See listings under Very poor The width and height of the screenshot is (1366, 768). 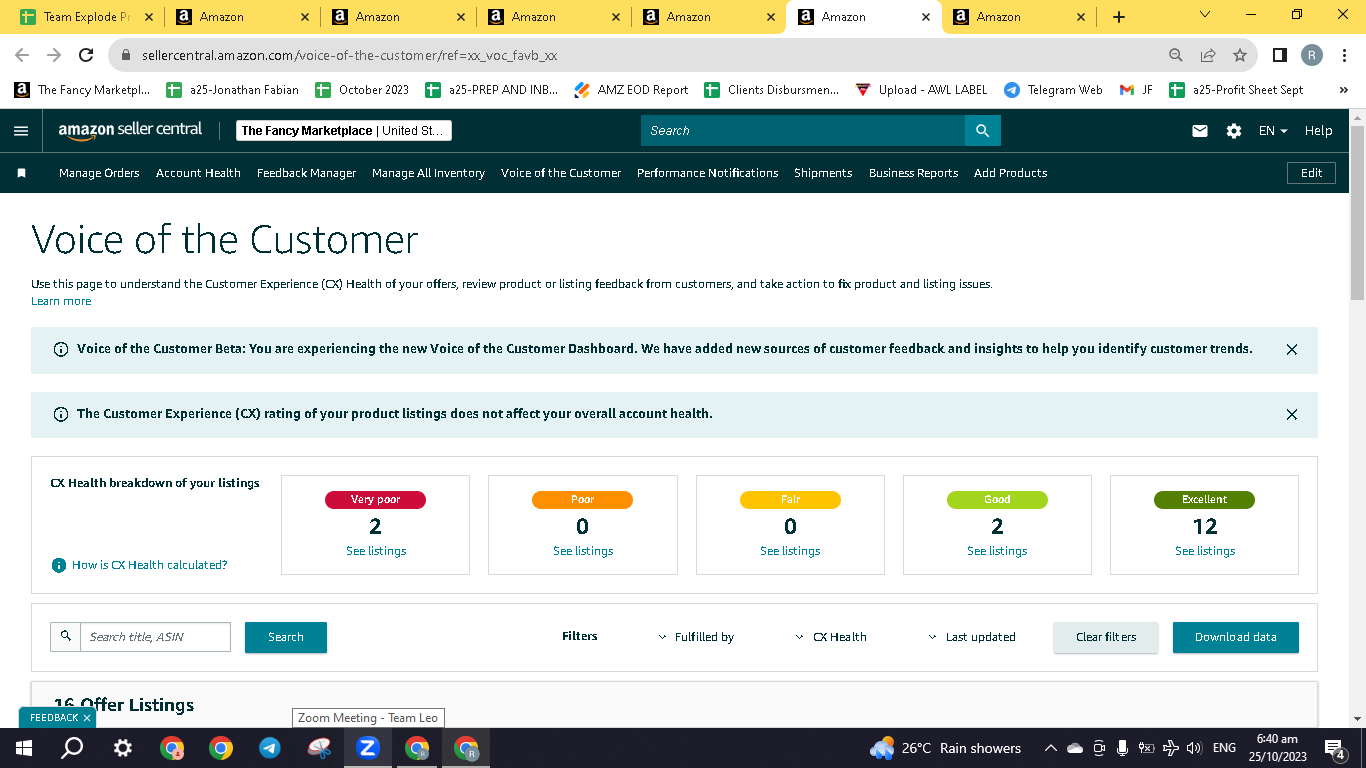pyautogui.click(x=376, y=551)
